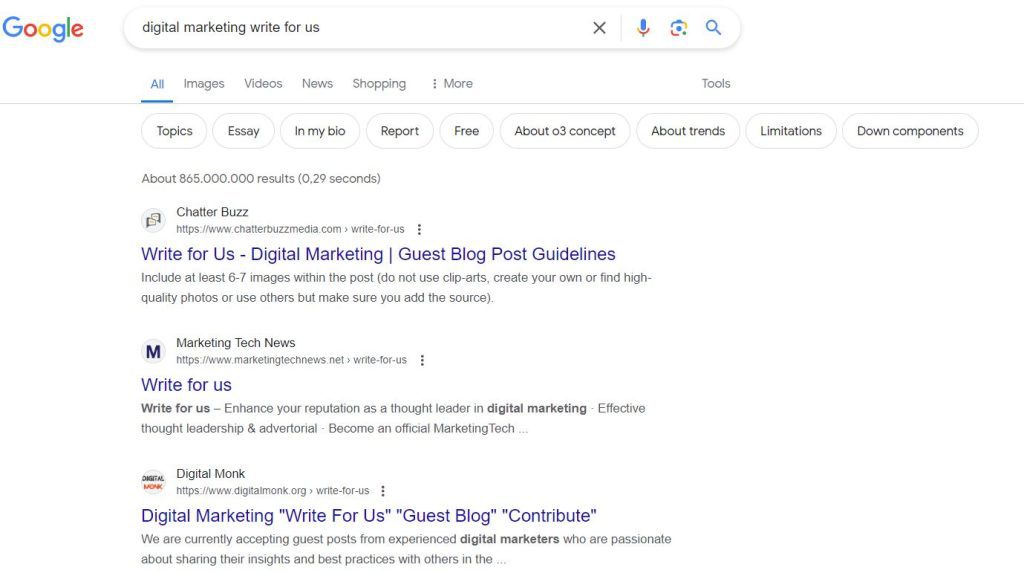This screenshot has width=1024, height=573.
Task: Click the Marketing Tech News site name
Action: [236, 342]
